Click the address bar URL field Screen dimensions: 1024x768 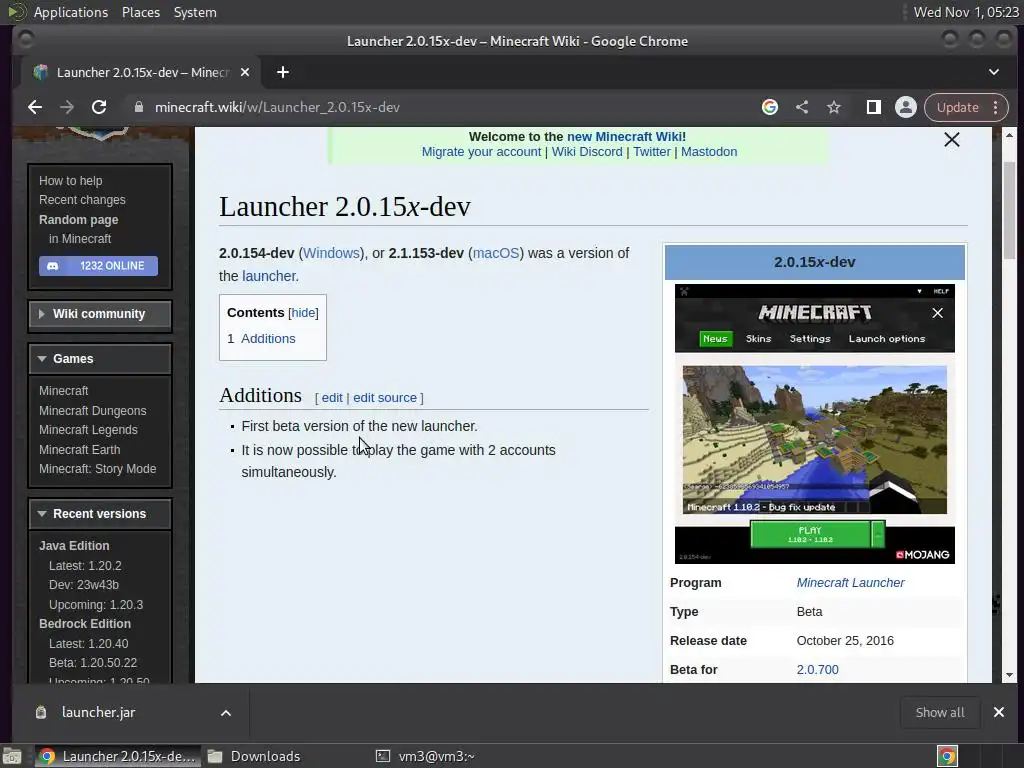[x=444, y=107]
